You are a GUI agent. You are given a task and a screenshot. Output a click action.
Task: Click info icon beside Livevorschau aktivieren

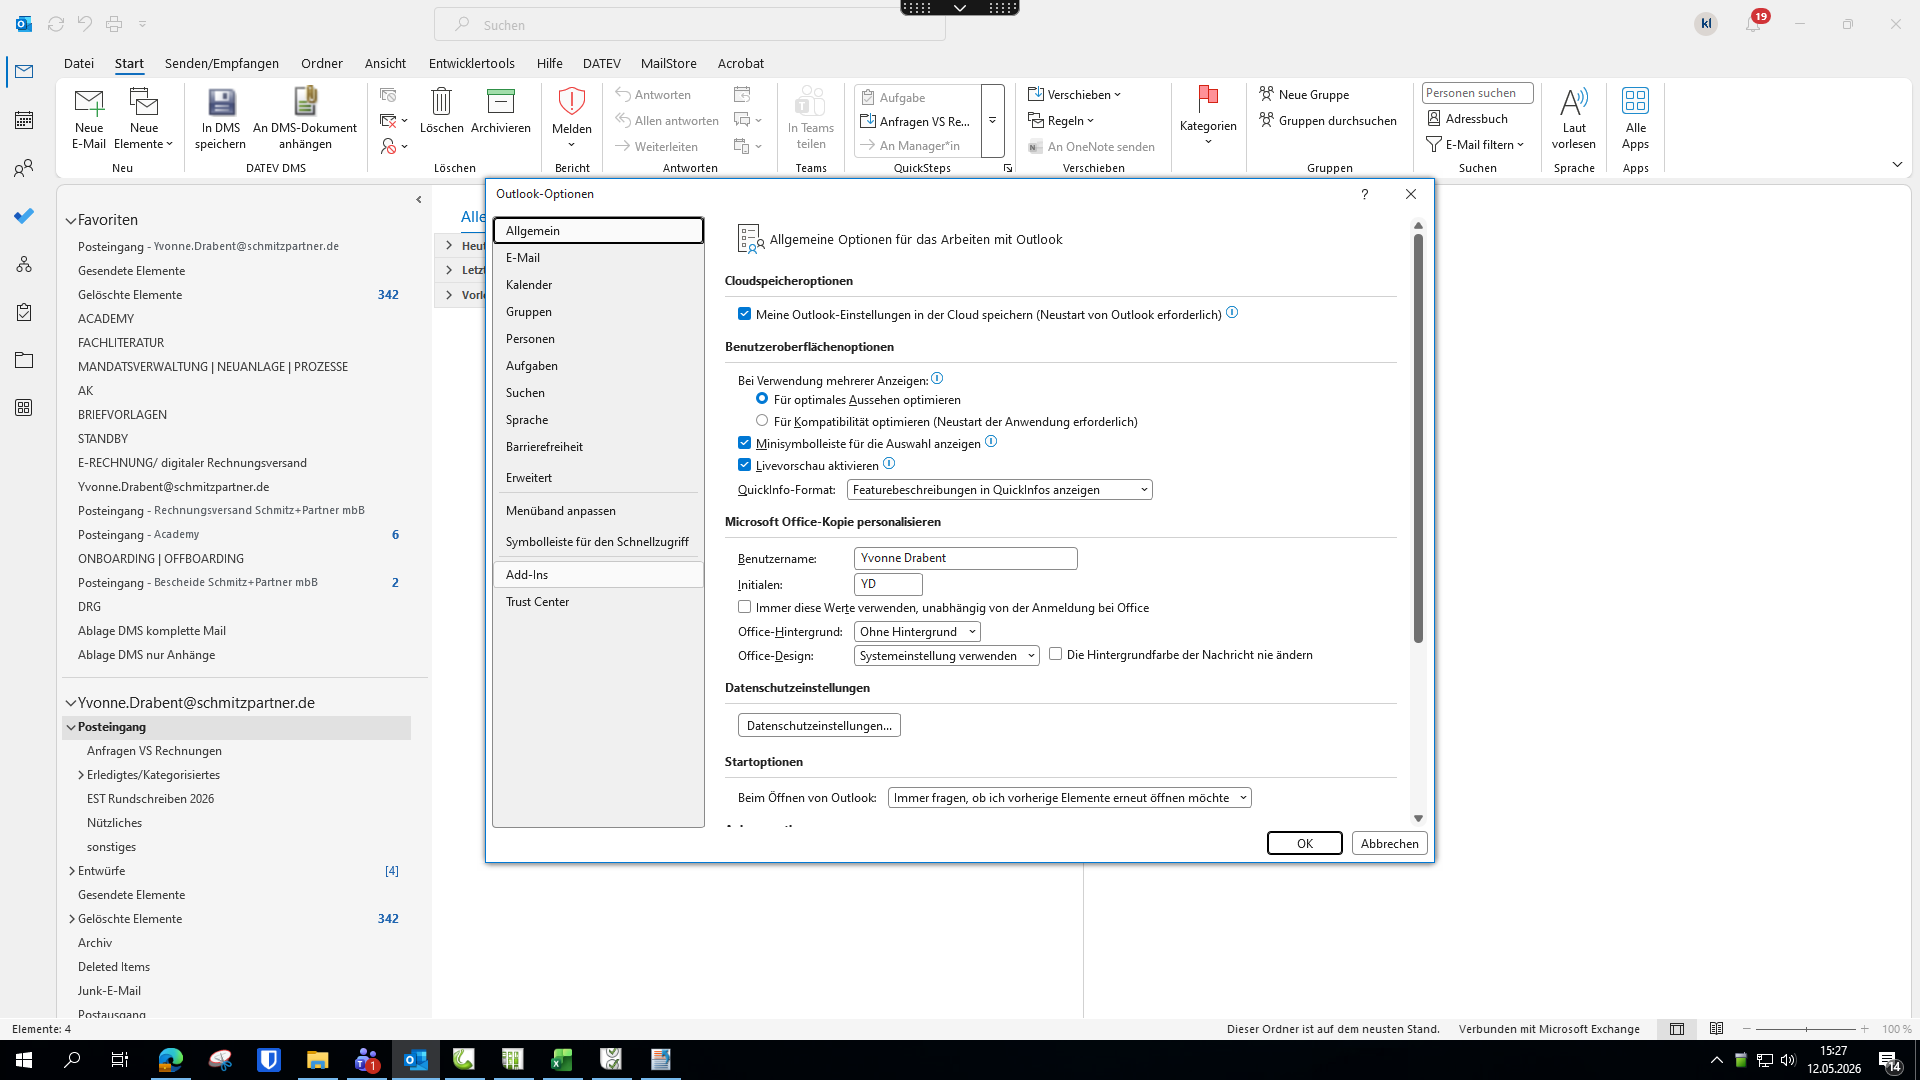889,464
